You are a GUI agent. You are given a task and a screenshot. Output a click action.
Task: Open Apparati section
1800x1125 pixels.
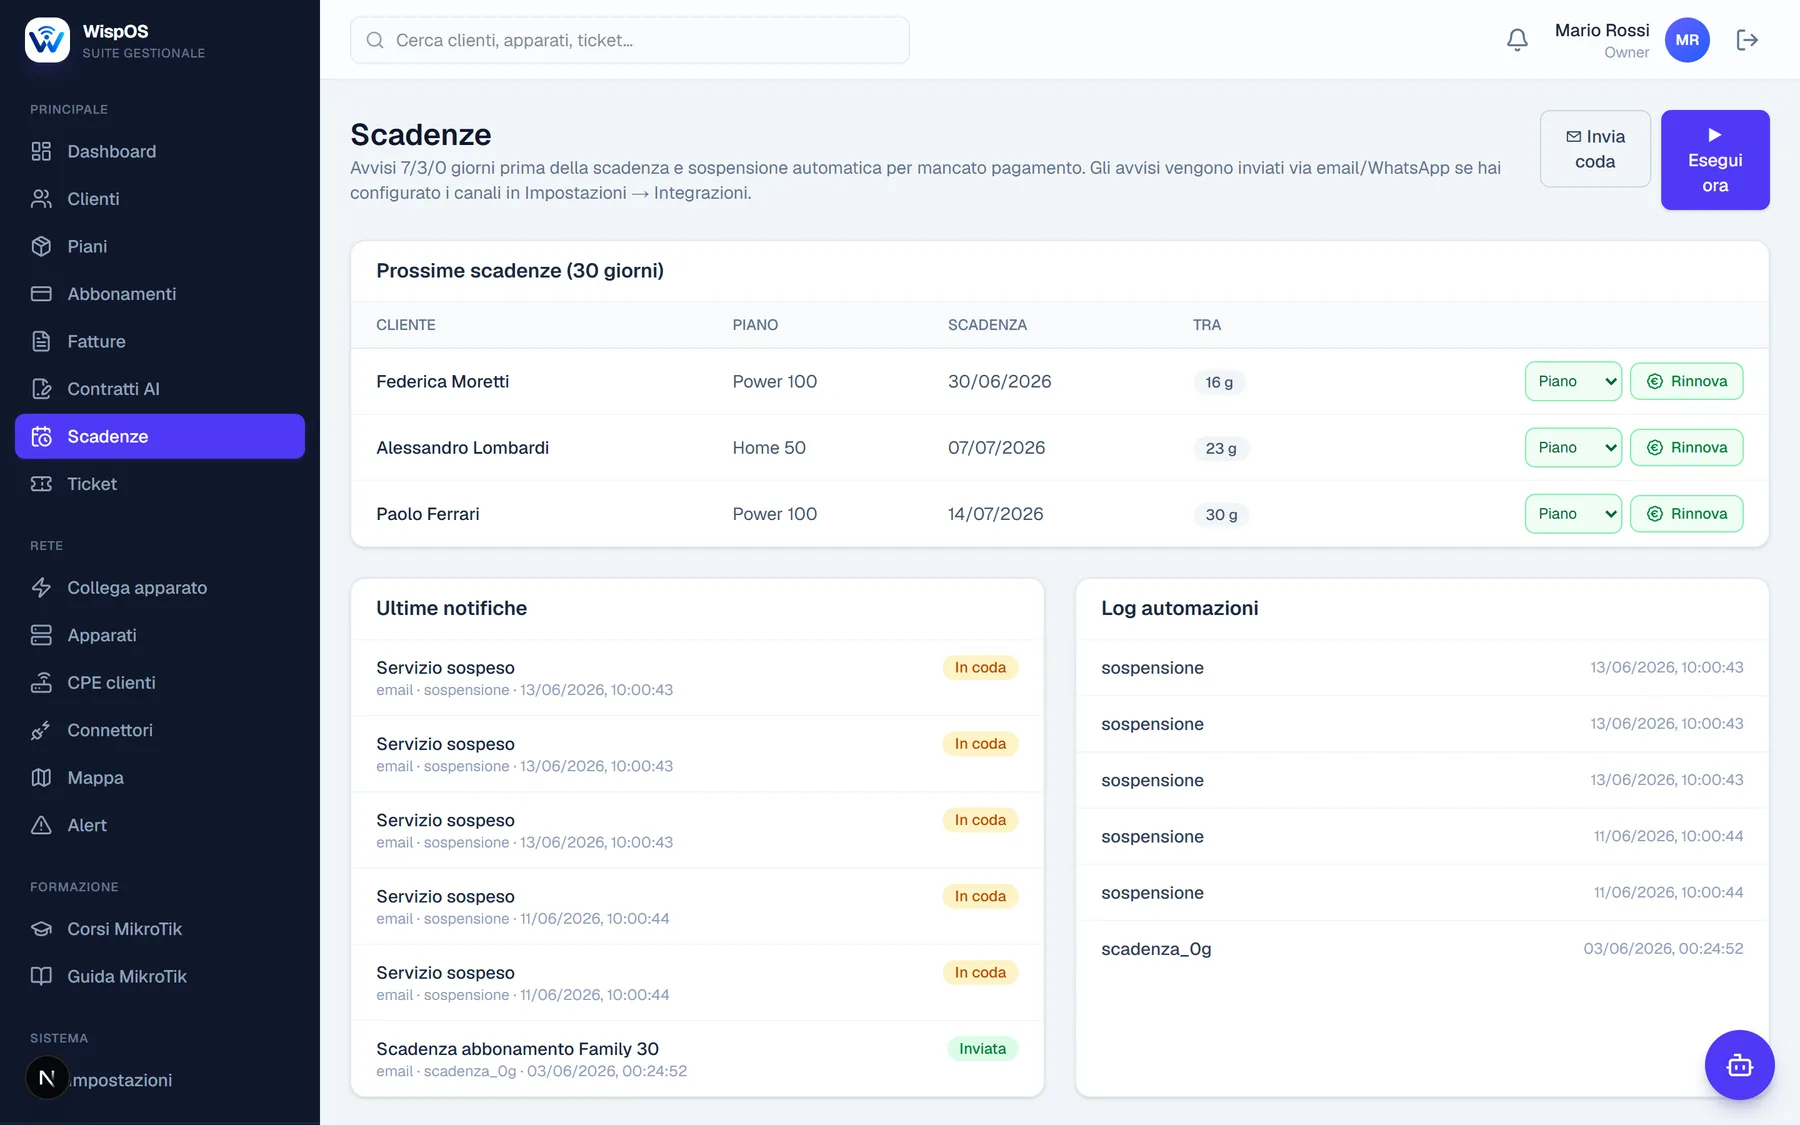(160, 635)
